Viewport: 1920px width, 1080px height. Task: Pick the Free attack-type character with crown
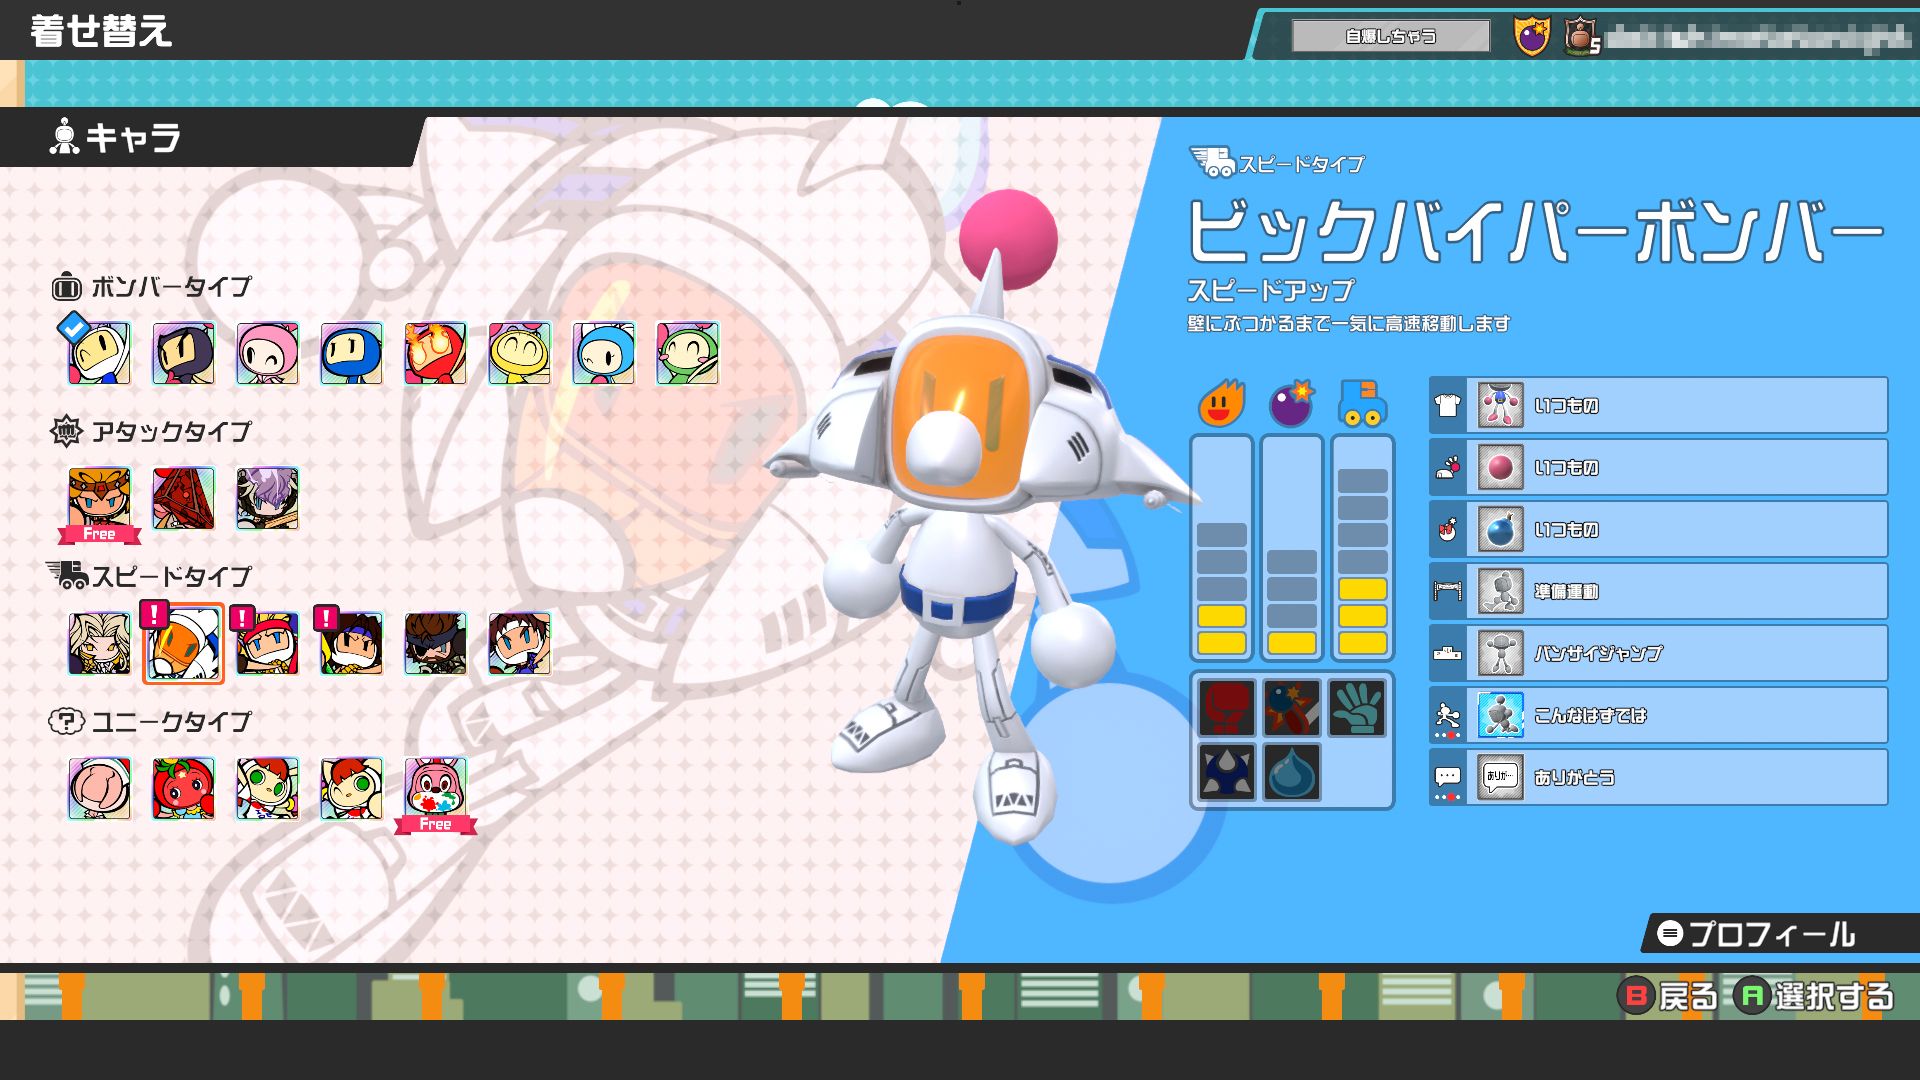99,498
